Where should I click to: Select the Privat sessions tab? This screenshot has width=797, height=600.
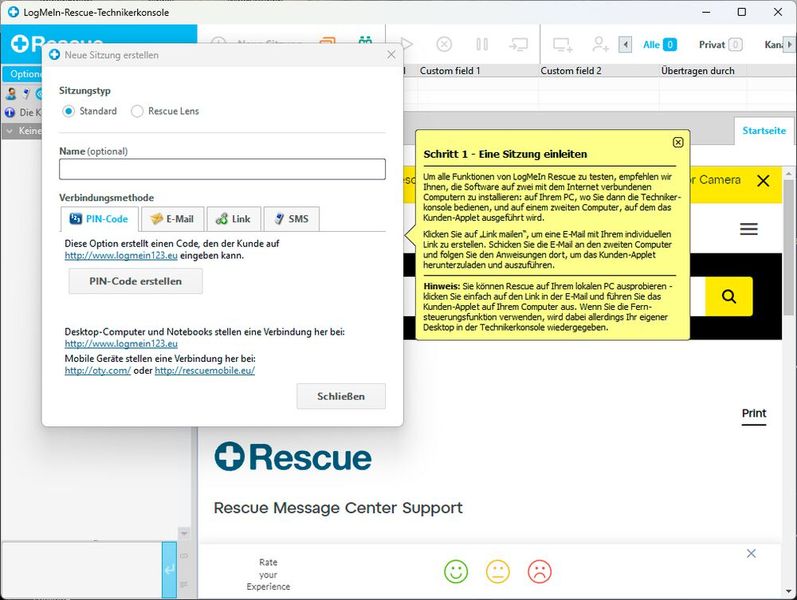720,45
